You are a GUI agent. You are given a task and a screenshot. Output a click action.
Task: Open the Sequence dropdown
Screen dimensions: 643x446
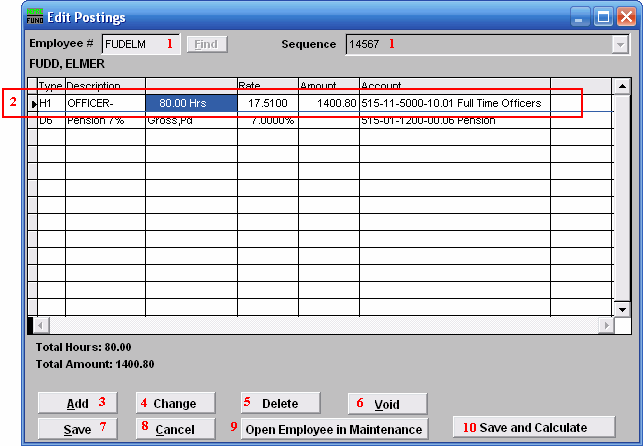pyautogui.click(x=617, y=44)
